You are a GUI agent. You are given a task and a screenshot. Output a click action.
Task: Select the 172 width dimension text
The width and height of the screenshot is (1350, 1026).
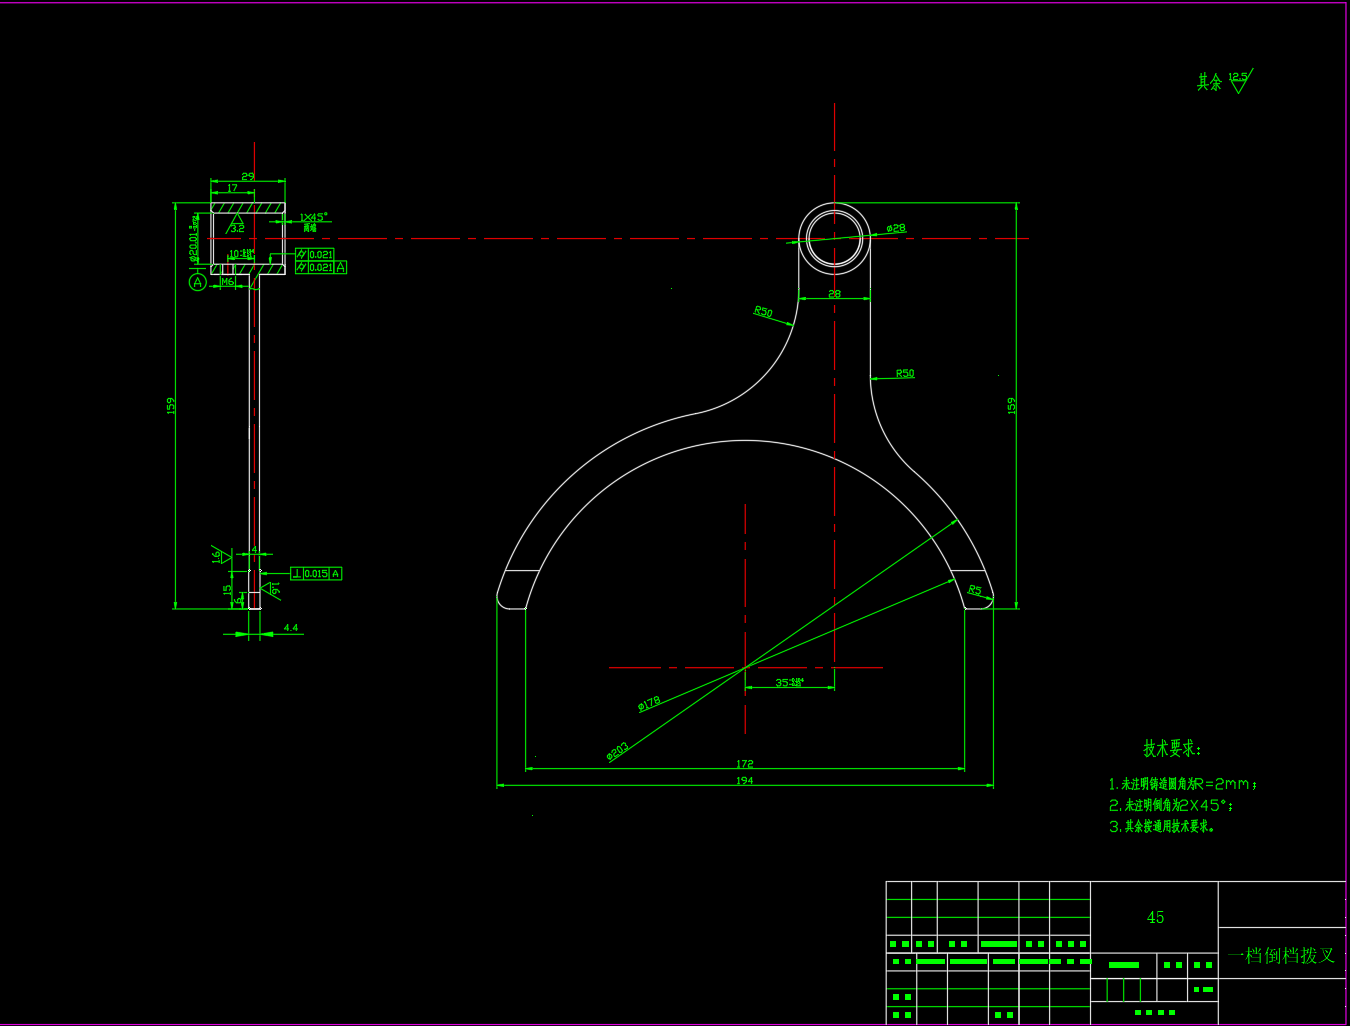[744, 763]
